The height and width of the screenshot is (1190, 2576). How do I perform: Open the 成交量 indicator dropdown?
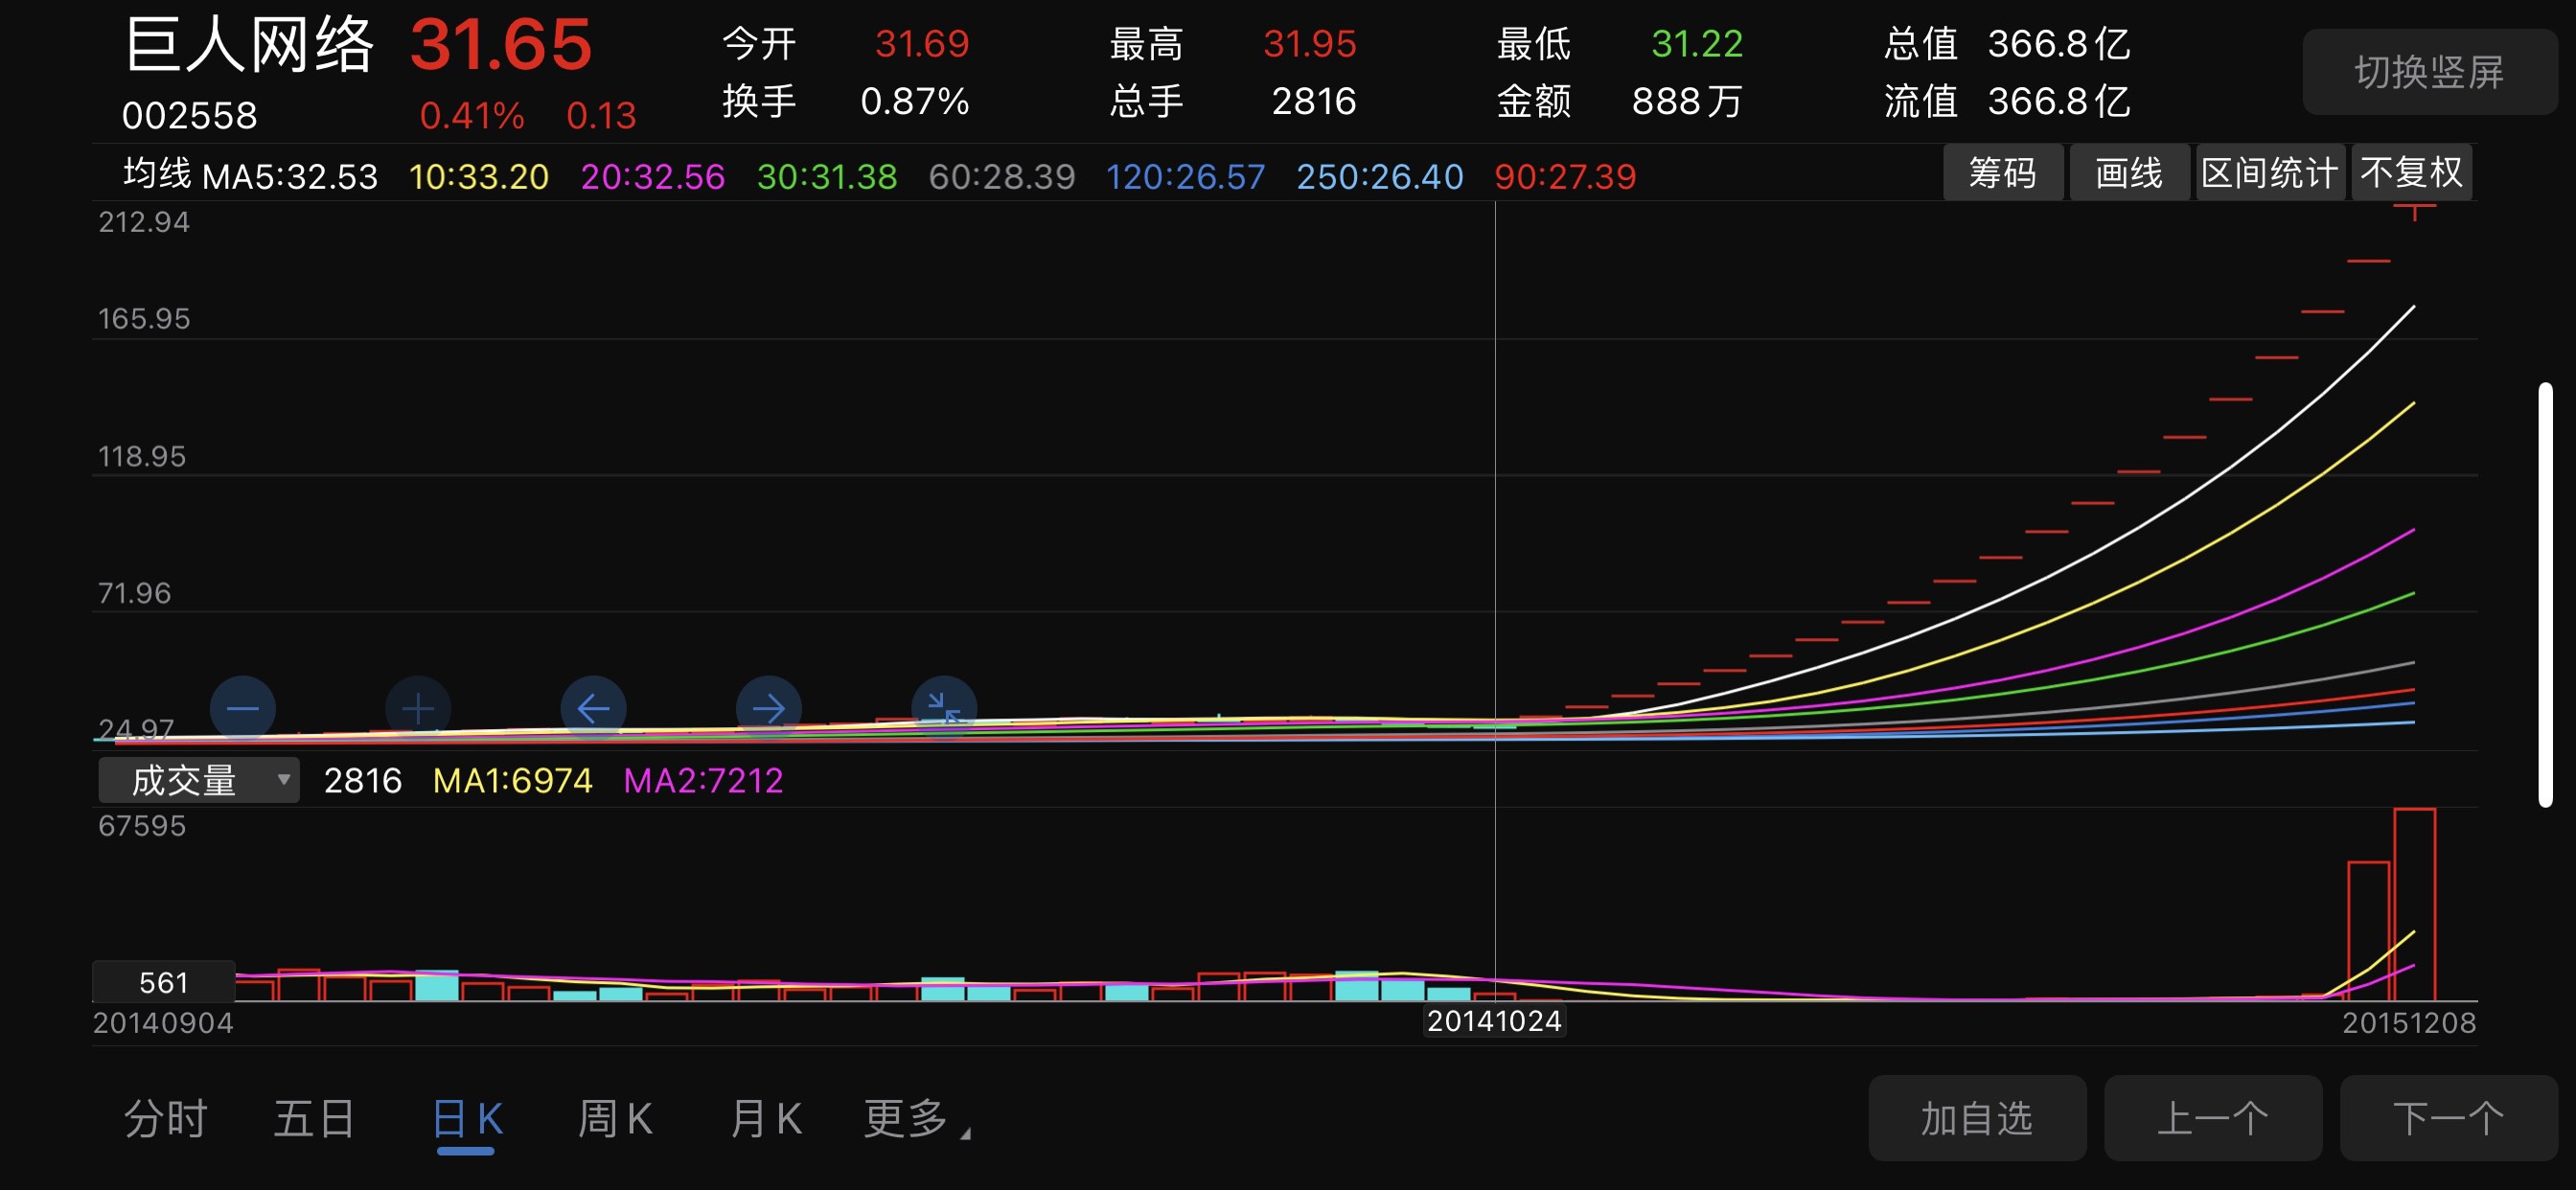click(x=199, y=780)
